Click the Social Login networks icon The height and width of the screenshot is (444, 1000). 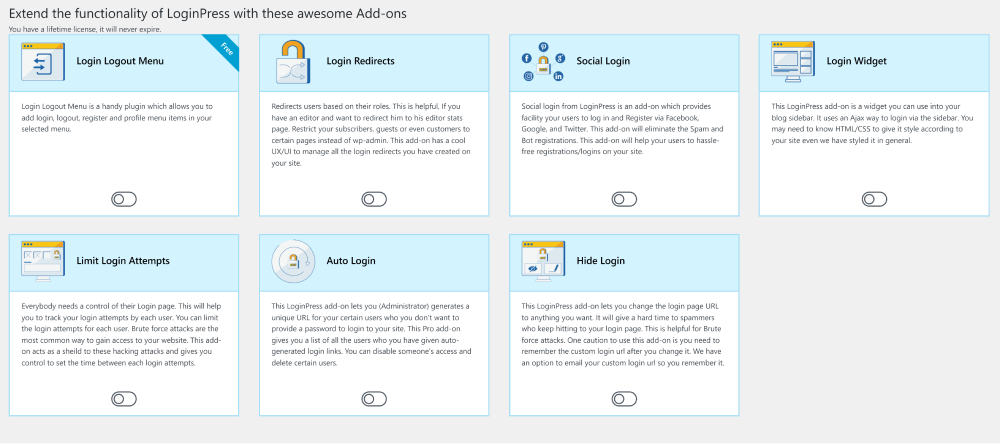pos(543,62)
